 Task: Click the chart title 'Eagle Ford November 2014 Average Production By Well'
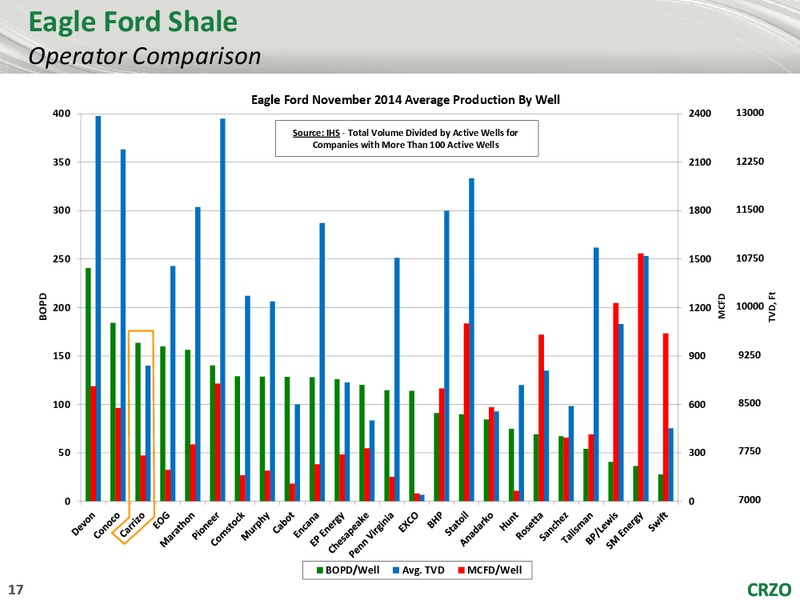point(406,99)
